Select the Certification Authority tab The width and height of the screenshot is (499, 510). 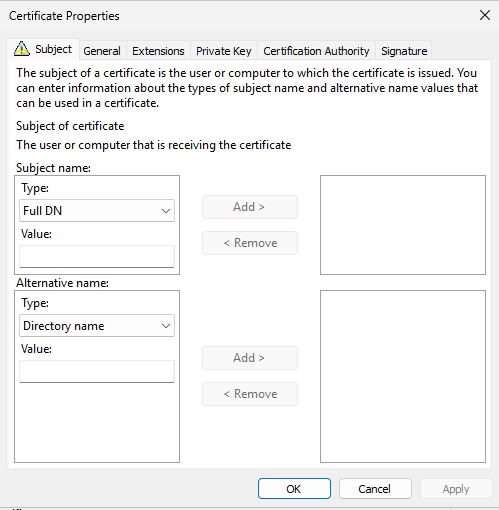pos(316,51)
